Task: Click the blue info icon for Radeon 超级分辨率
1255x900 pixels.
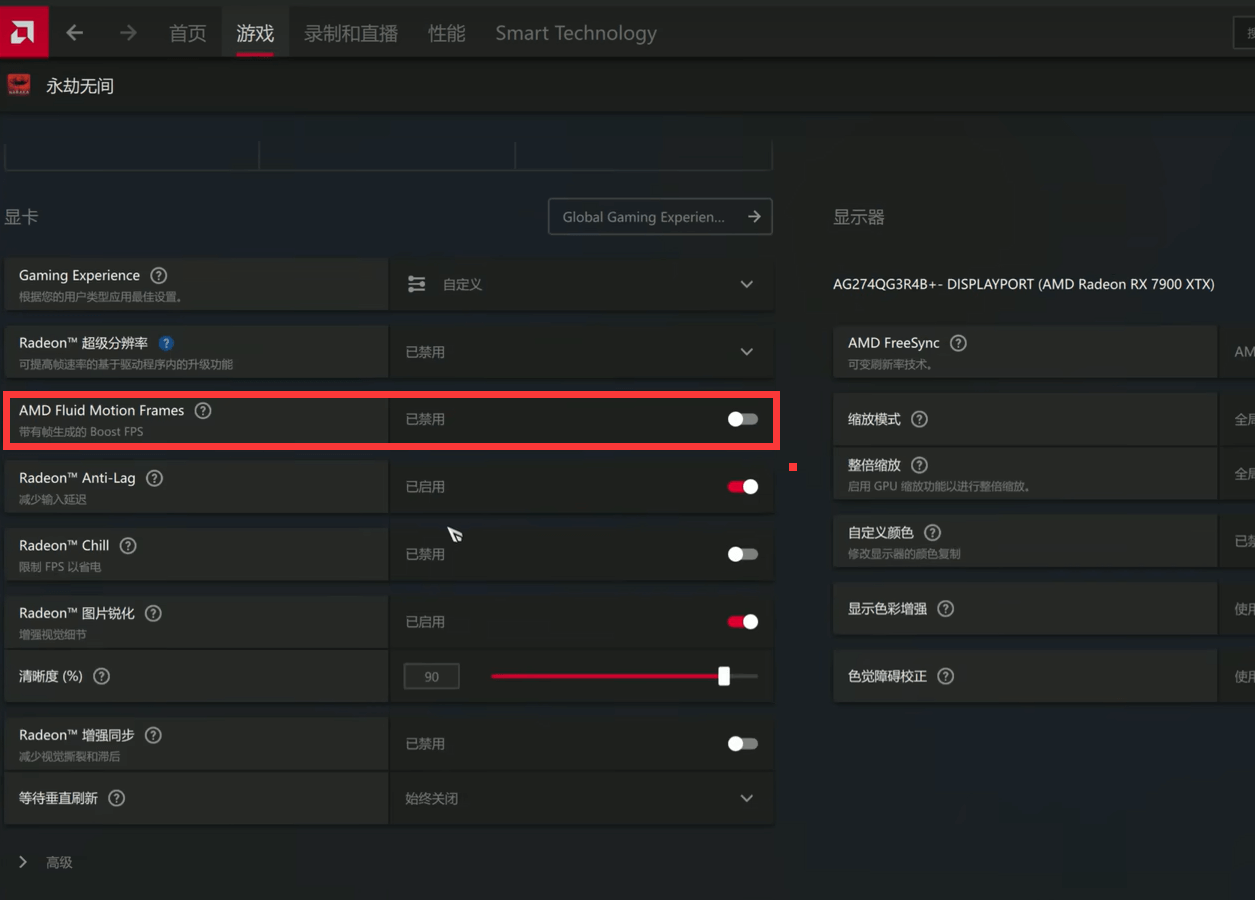Action: (x=167, y=343)
